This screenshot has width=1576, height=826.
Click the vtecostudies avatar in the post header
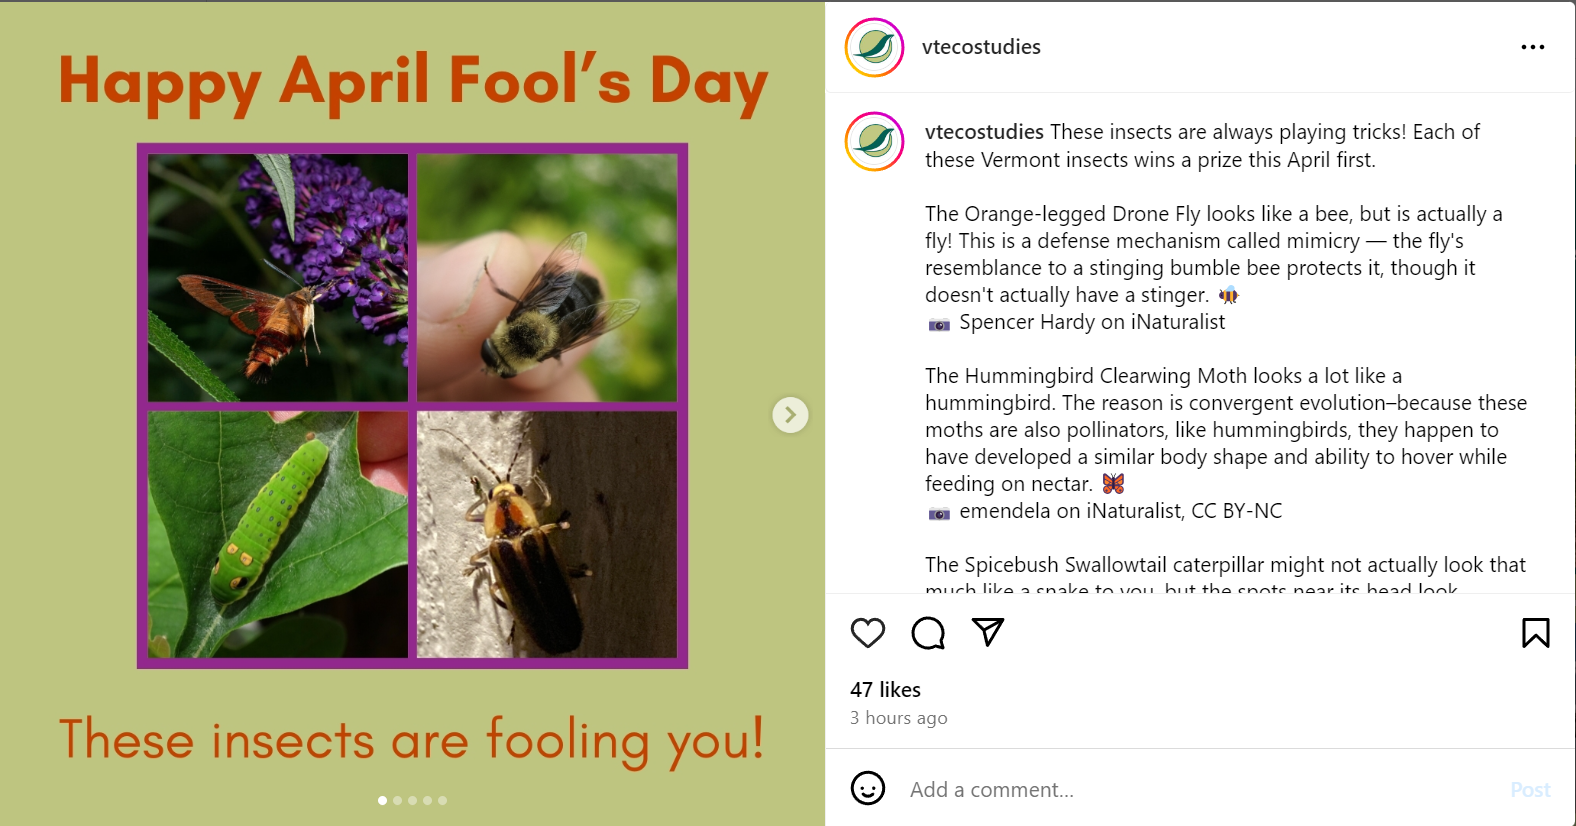pos(875,47)
